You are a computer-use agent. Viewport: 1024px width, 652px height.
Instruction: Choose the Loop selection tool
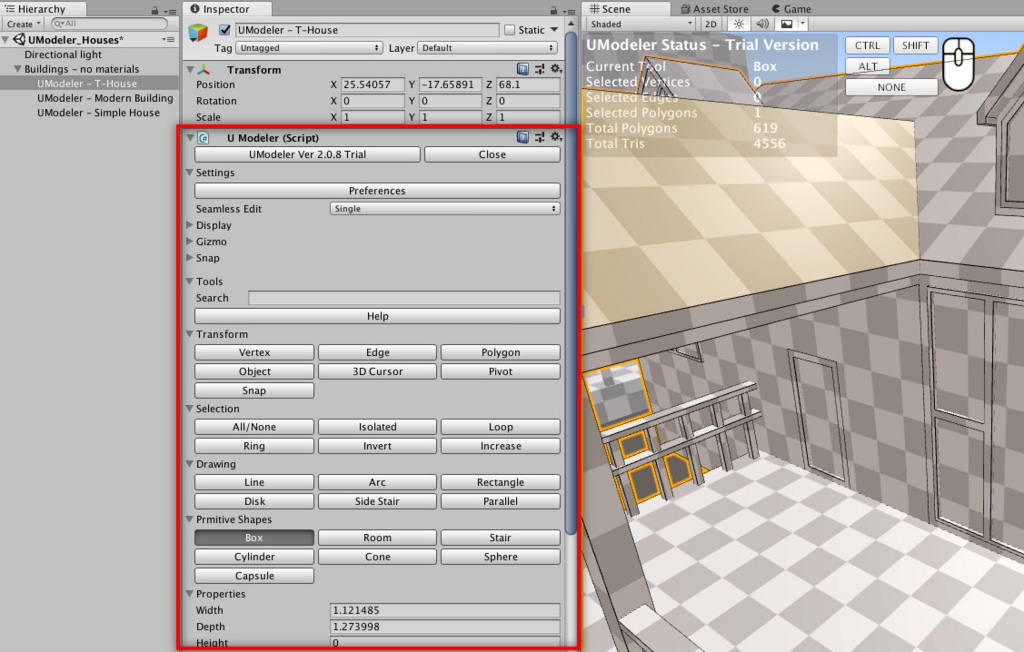click(x=500, y=427)
